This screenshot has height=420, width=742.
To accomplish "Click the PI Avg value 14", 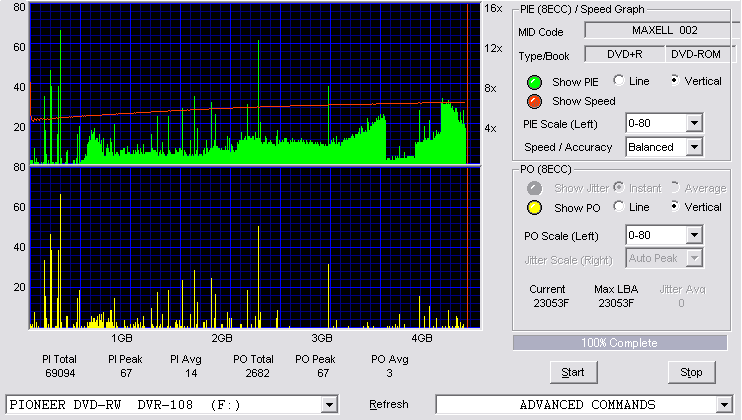I will tap(191, 374).
